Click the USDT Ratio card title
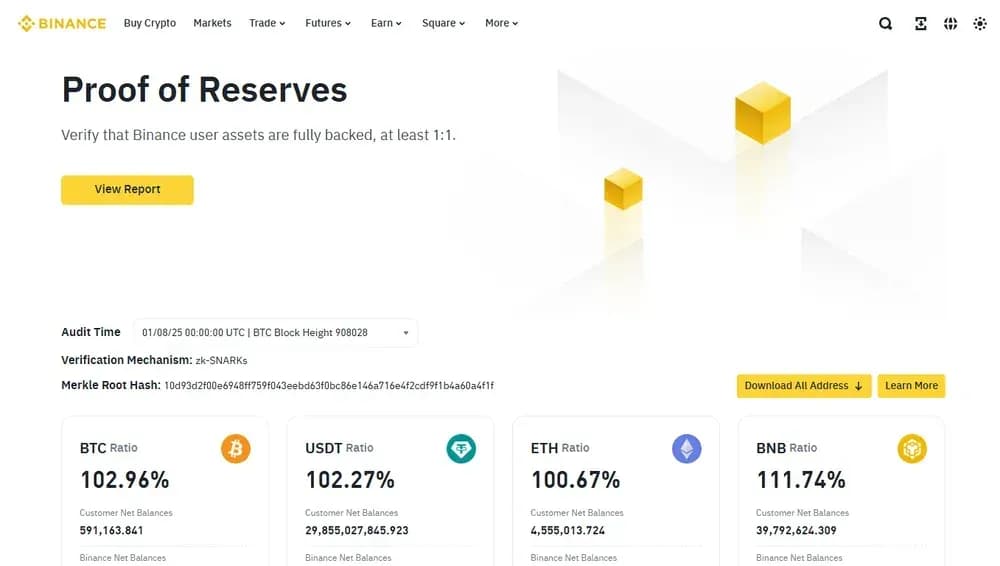Image resolution: width=1000 pixels, height=566 pixels. 339,448
